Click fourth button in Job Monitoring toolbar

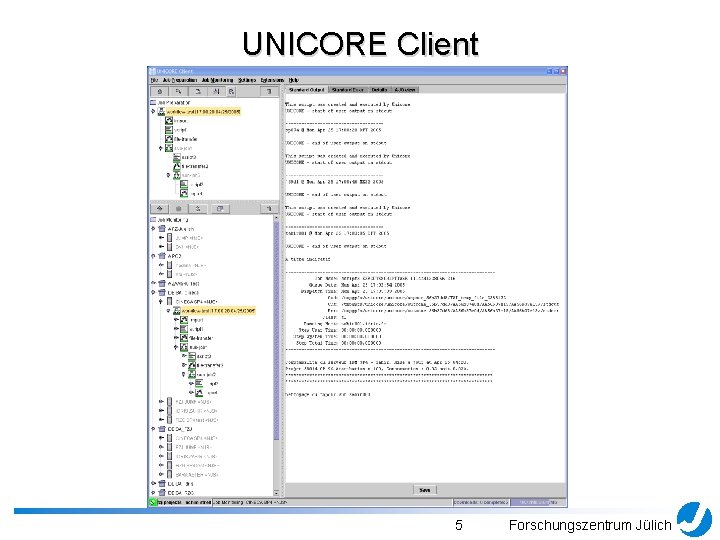click(x=220, y=209)
